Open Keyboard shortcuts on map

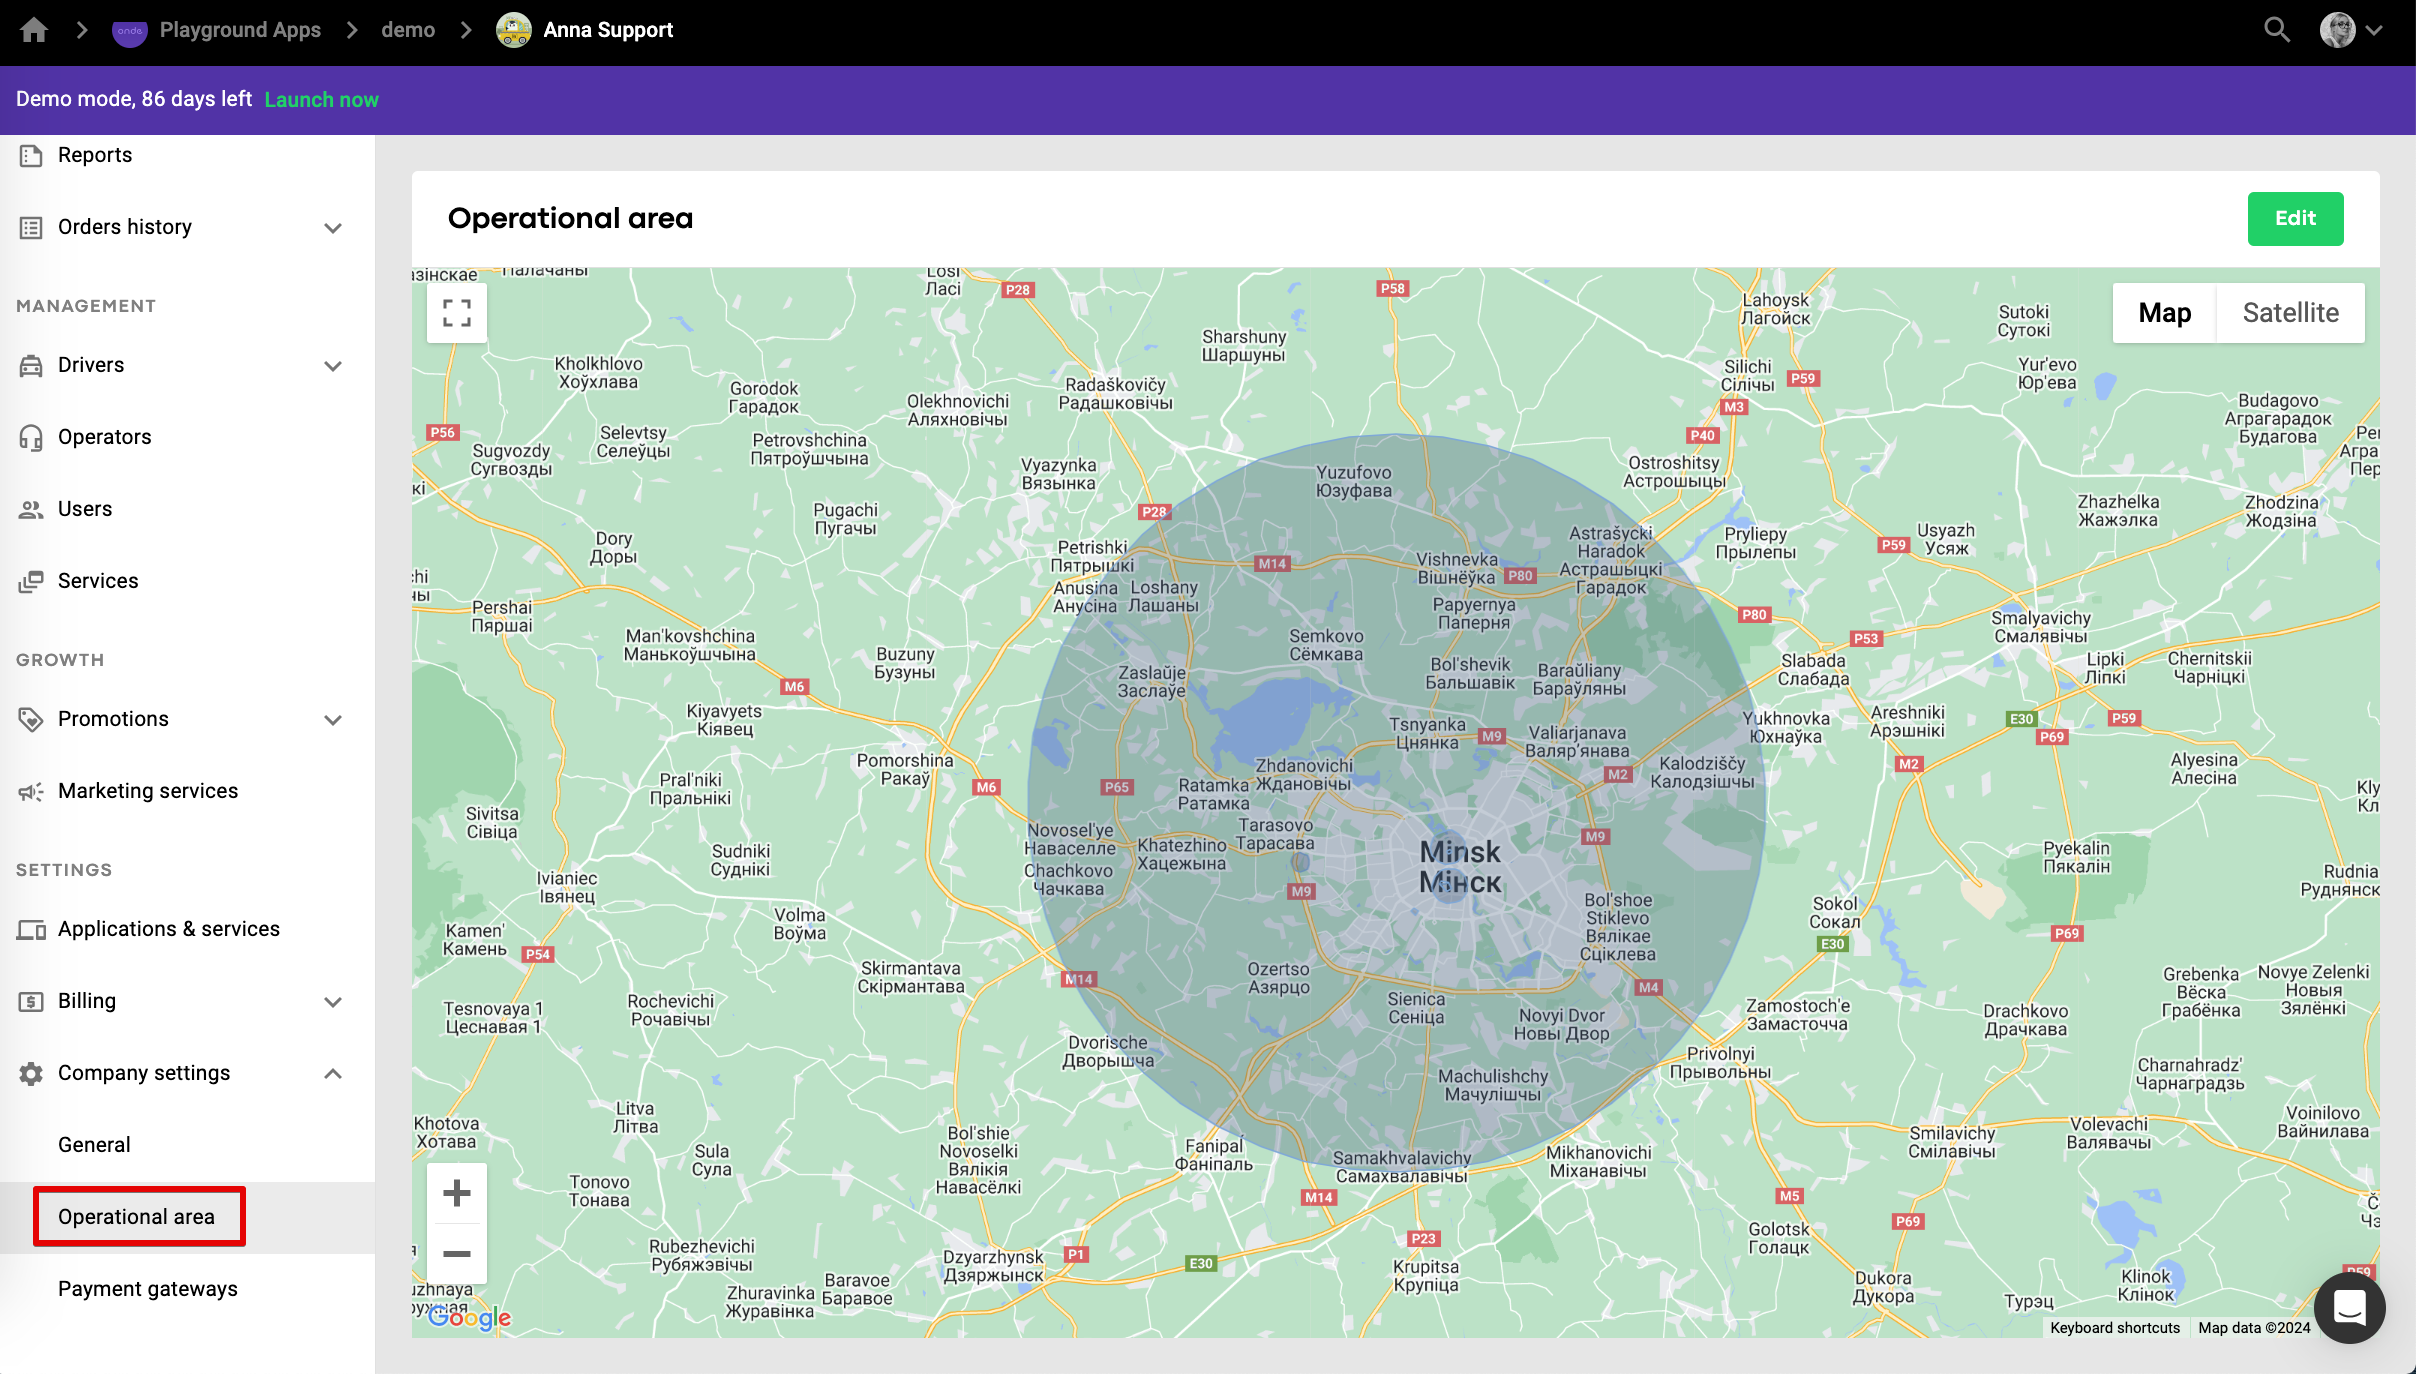click(x=2114, y=1328)
